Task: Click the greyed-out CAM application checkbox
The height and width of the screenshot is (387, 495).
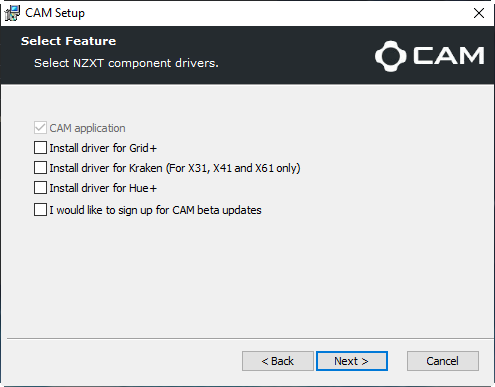Action: point(40,128)
